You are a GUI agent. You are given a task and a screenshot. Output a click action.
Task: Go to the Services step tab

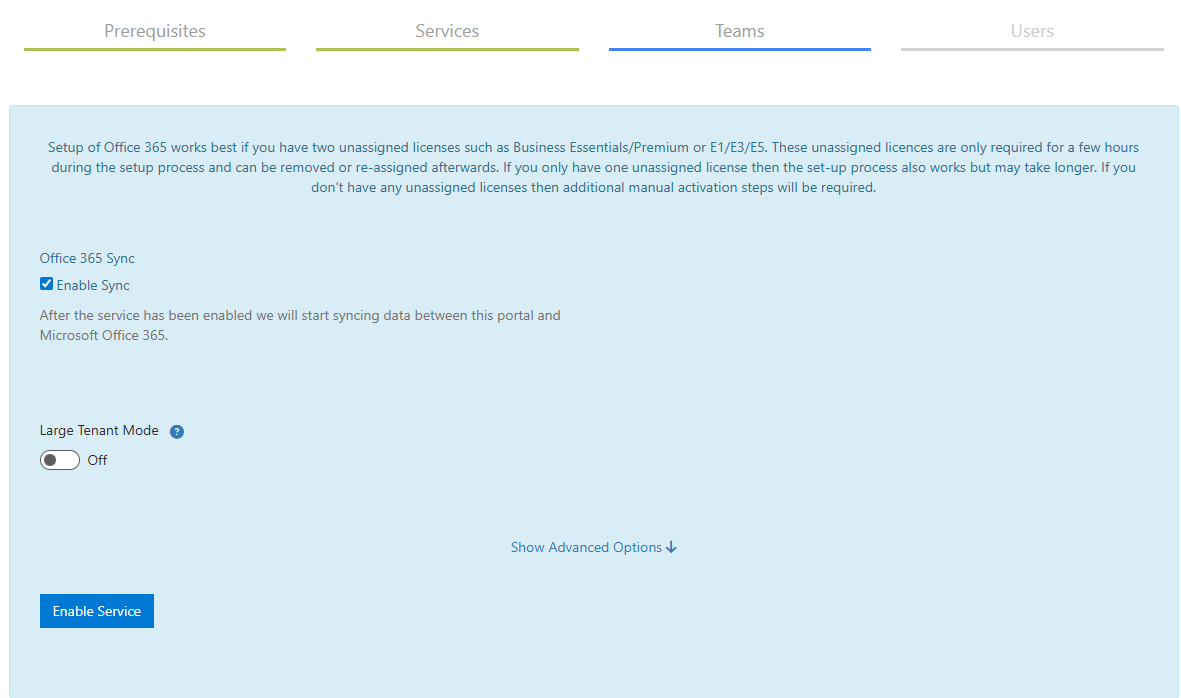pos(447,31)
